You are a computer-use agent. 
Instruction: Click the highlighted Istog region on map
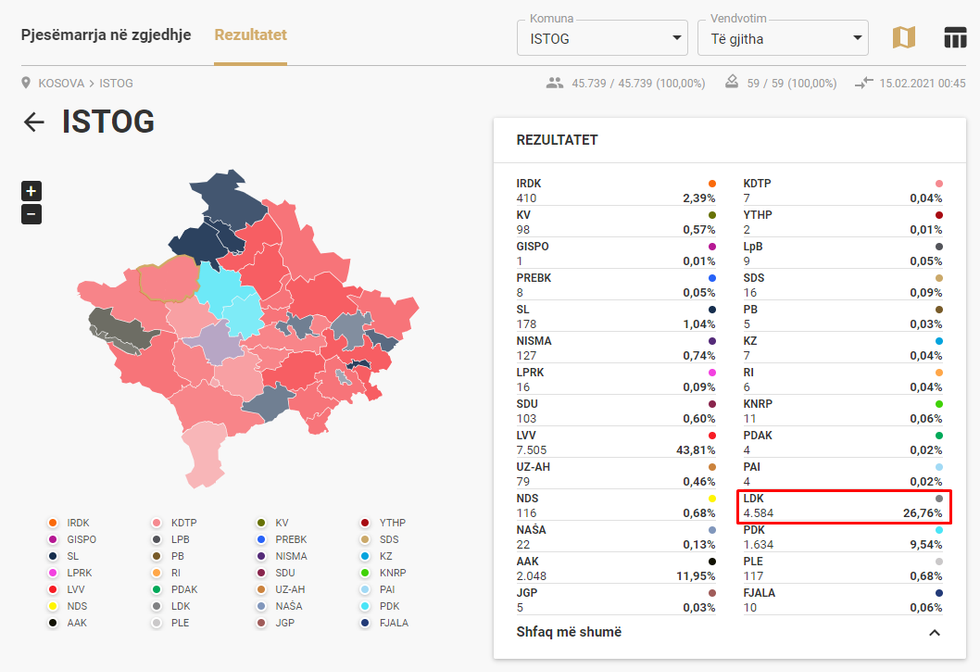pos(168,278)
